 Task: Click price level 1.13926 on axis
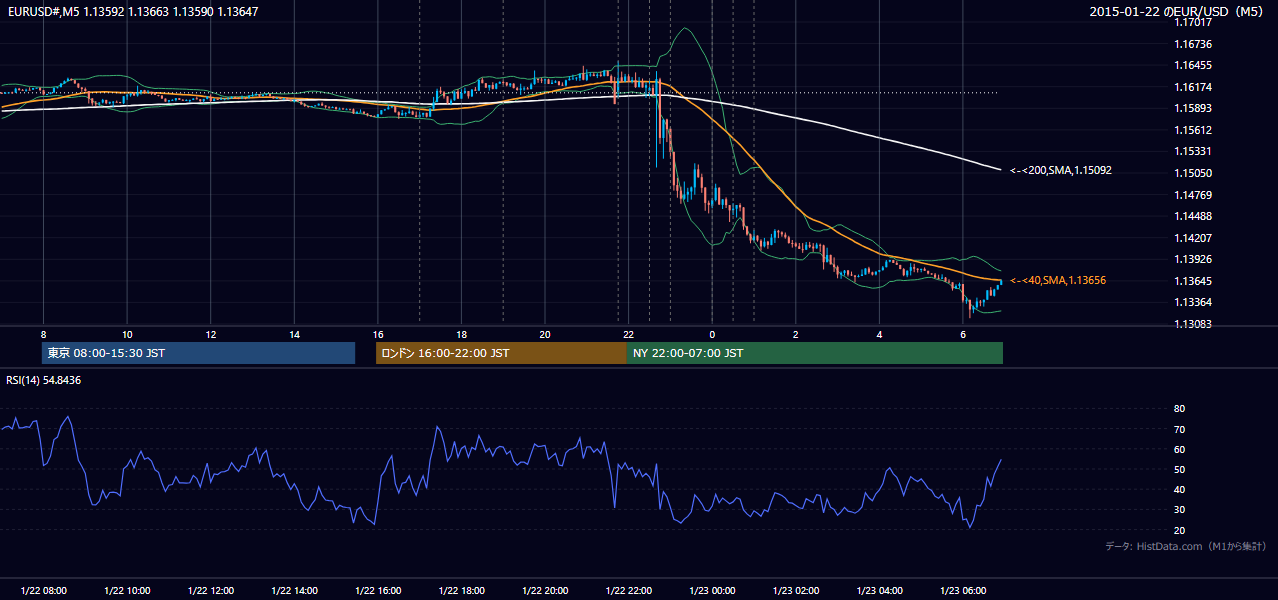click(x=1193, y=259)
